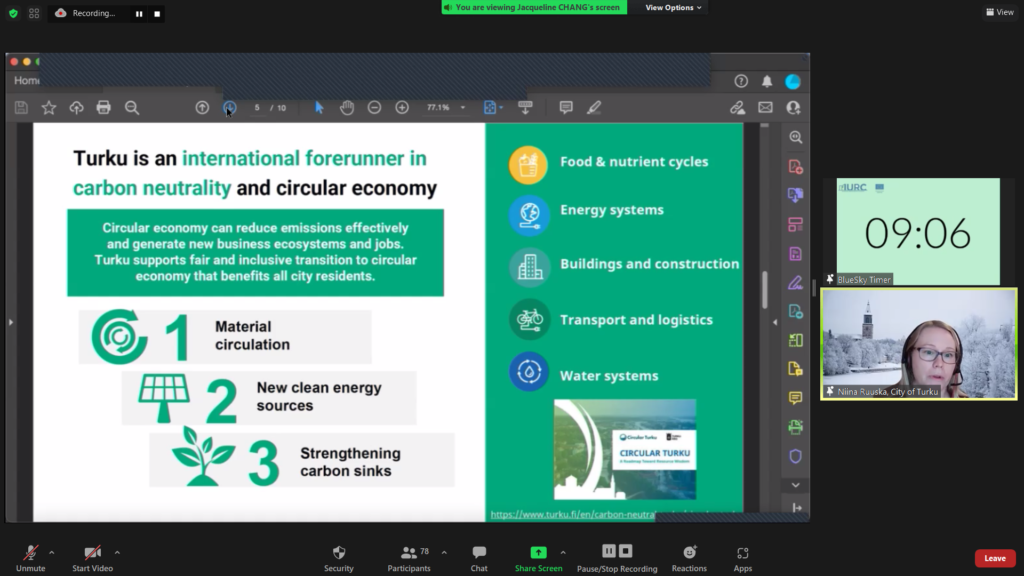The image size is (1024, 576).
Task: Click the Security shield icon
Action: tap(338, 557)
